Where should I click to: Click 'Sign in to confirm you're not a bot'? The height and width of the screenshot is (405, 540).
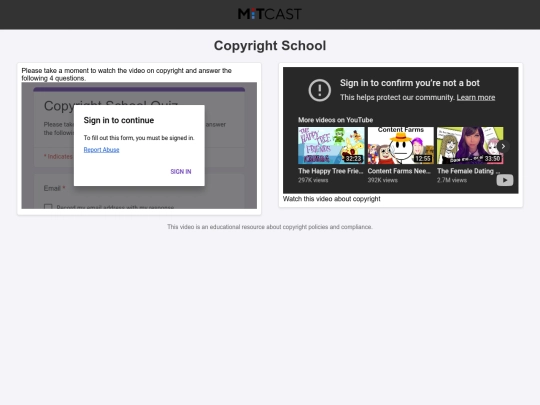pos(410,83)
